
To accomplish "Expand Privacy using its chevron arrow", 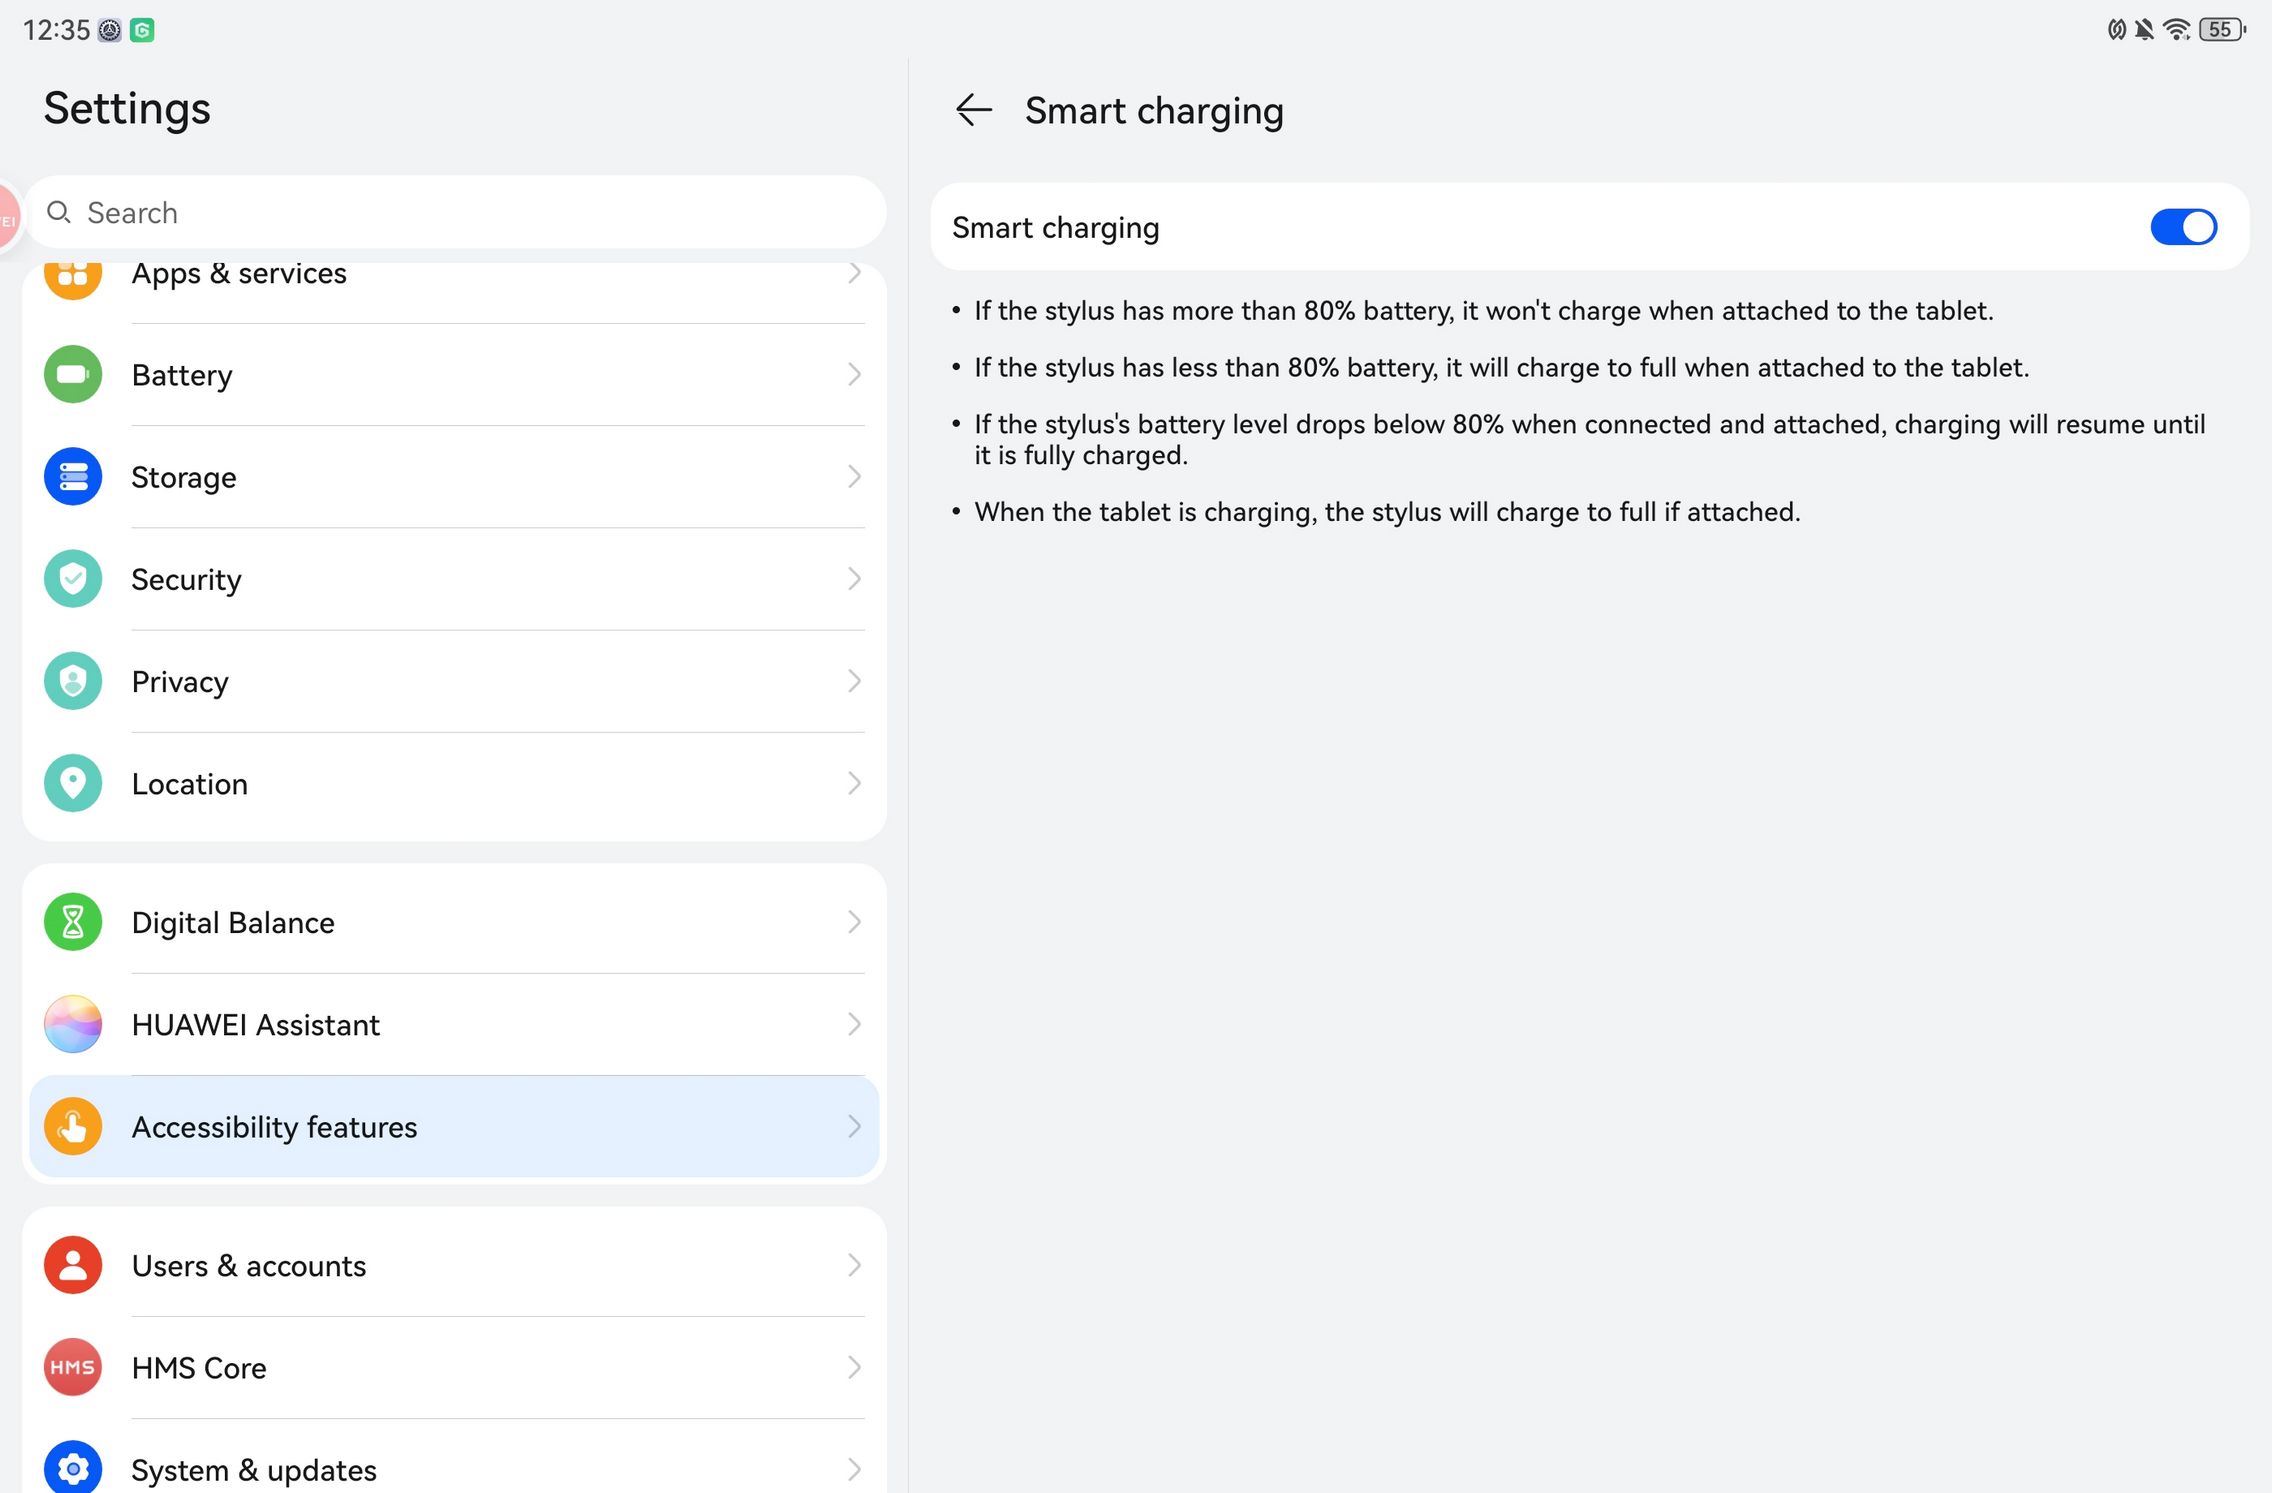I will pyautogui.click(x=853, y=681).
